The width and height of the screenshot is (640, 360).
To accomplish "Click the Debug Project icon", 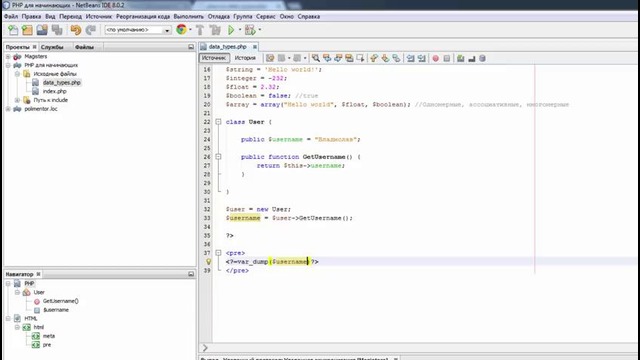I will tap(250, 30).
